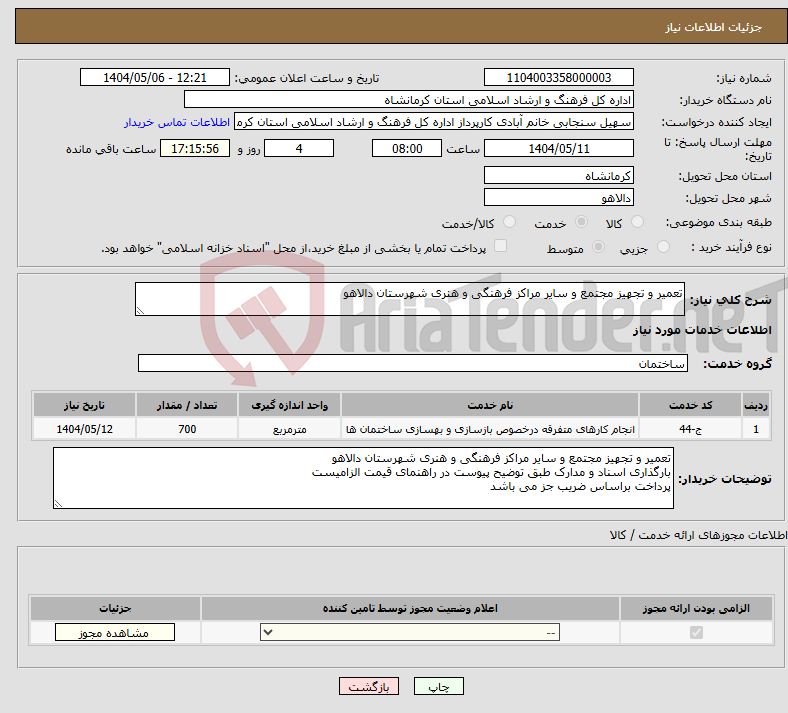The image size is (788, 713).
Task: Click the طبقه بندی موضوعی label
Action: click(x=718, y=222)
